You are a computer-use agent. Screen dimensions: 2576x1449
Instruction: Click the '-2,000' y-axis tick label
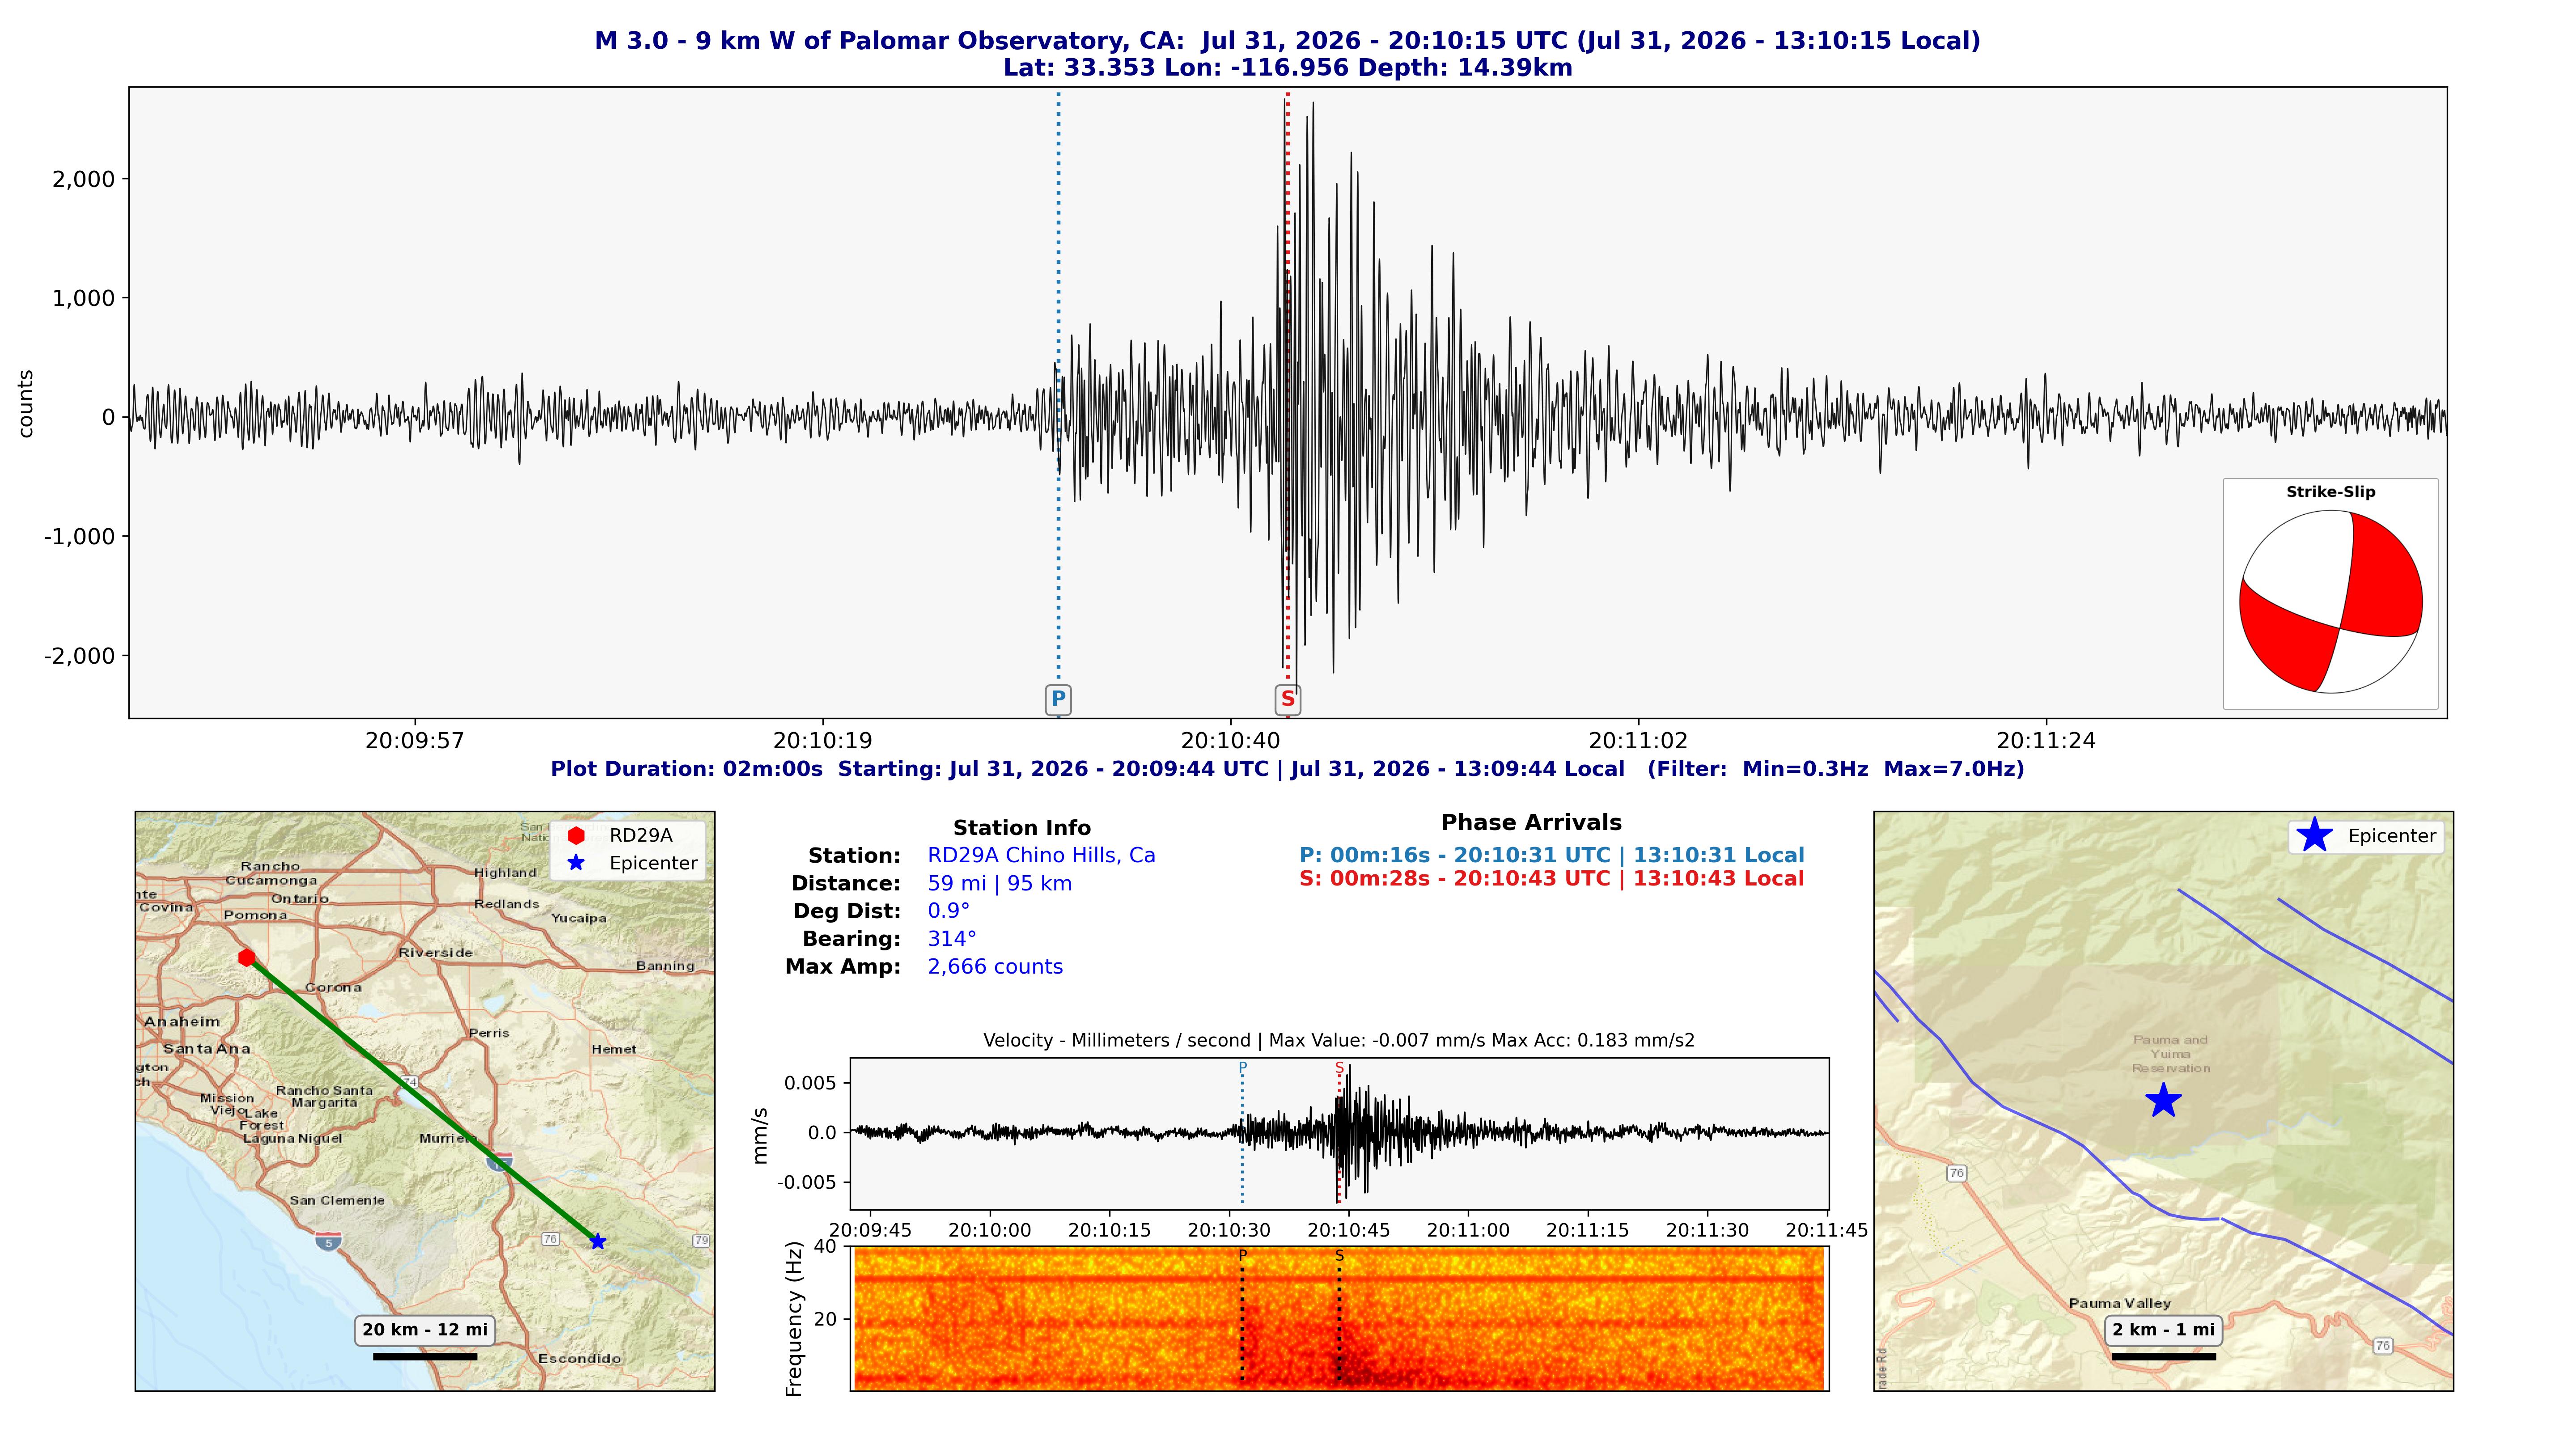(x=80, y=656)
